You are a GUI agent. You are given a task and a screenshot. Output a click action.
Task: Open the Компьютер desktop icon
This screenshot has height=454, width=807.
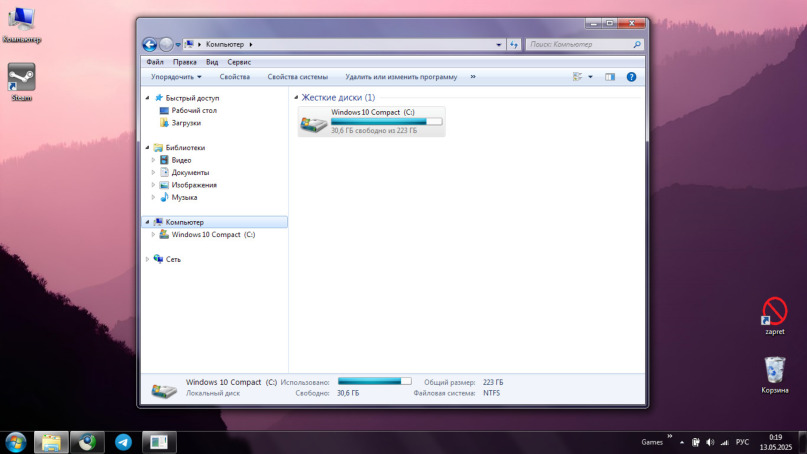click(x=21, y=25)
